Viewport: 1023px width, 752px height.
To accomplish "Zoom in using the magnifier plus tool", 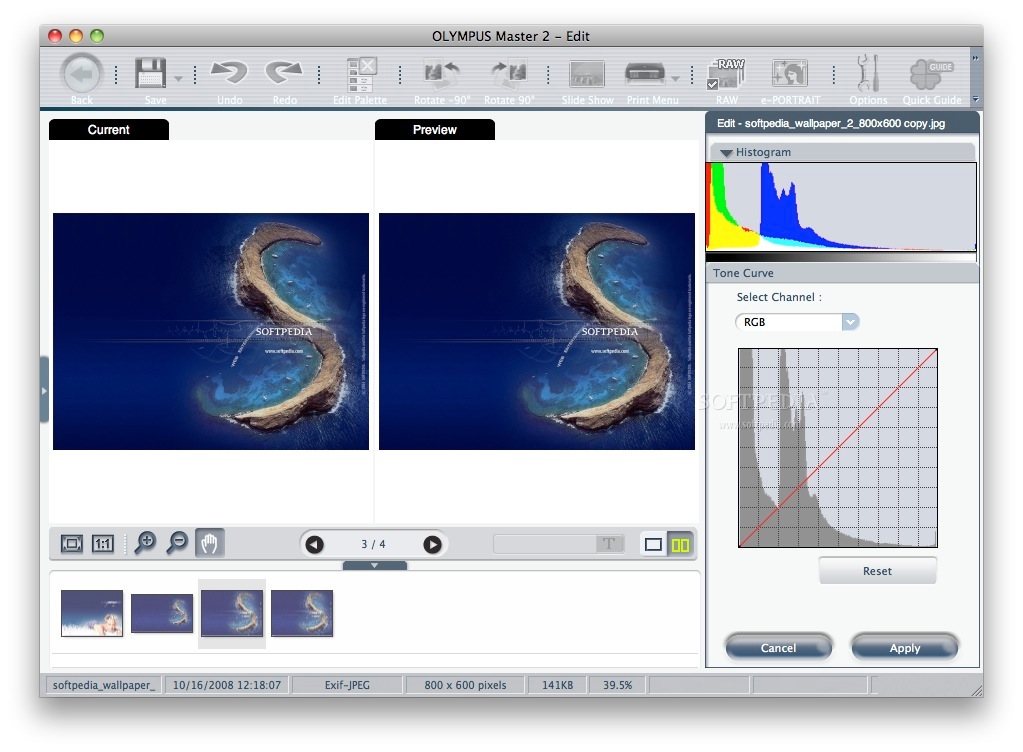I will 144,543.
